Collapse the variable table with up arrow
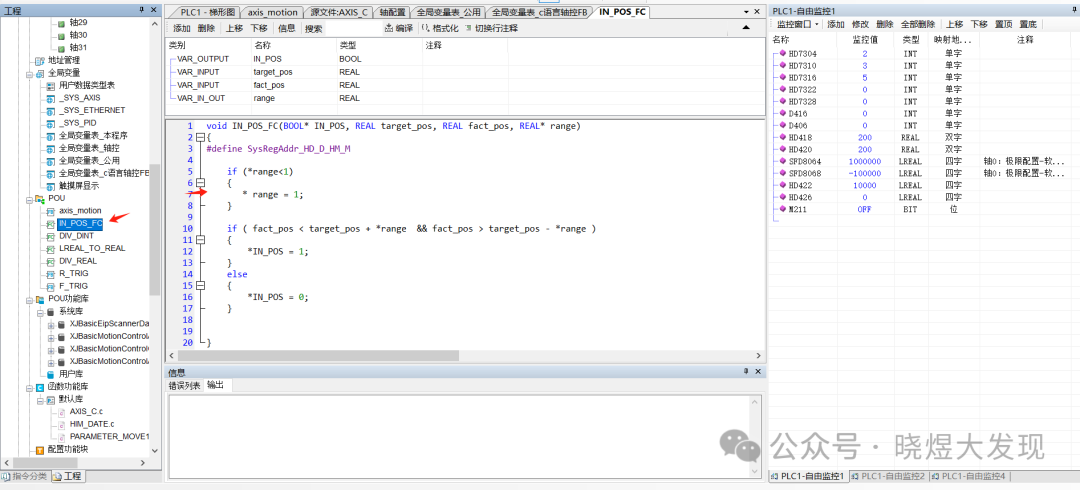This screenshot has width=1080, height=490. tap(745, 27)
